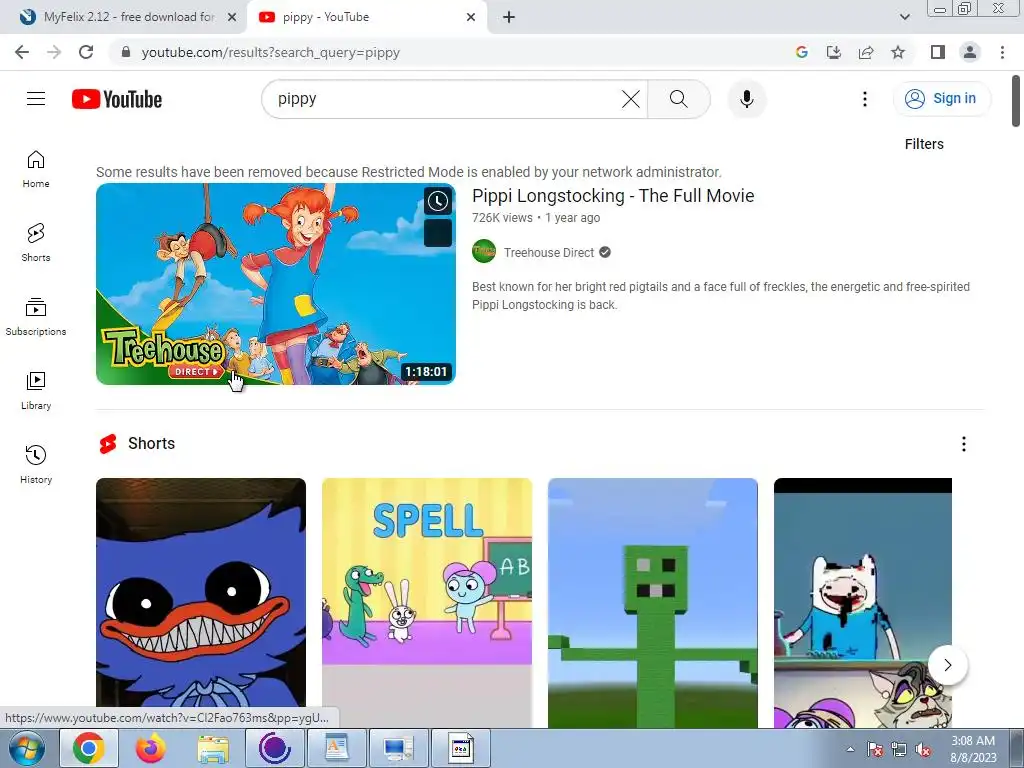Expand the tab search dropdown arrow
This screenshot has height=768, width=1024.
pyautogui.click(x=904, y=17)
